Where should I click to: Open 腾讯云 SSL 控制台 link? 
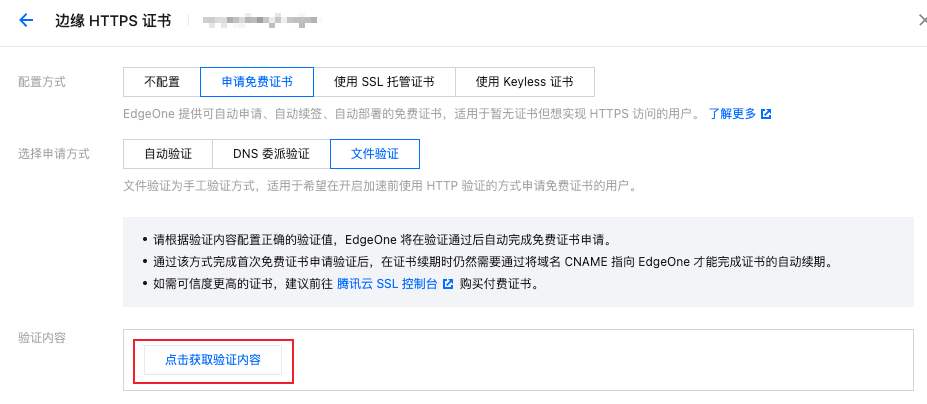click(387, 284)
